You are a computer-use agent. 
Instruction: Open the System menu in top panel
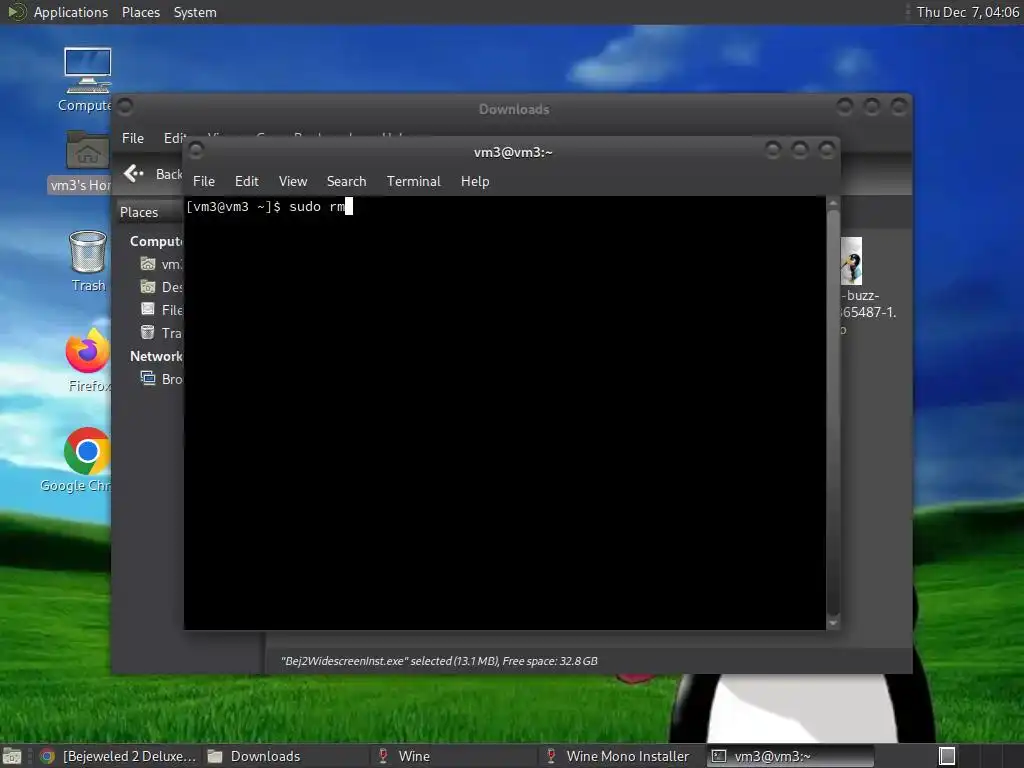coord(195,12)
